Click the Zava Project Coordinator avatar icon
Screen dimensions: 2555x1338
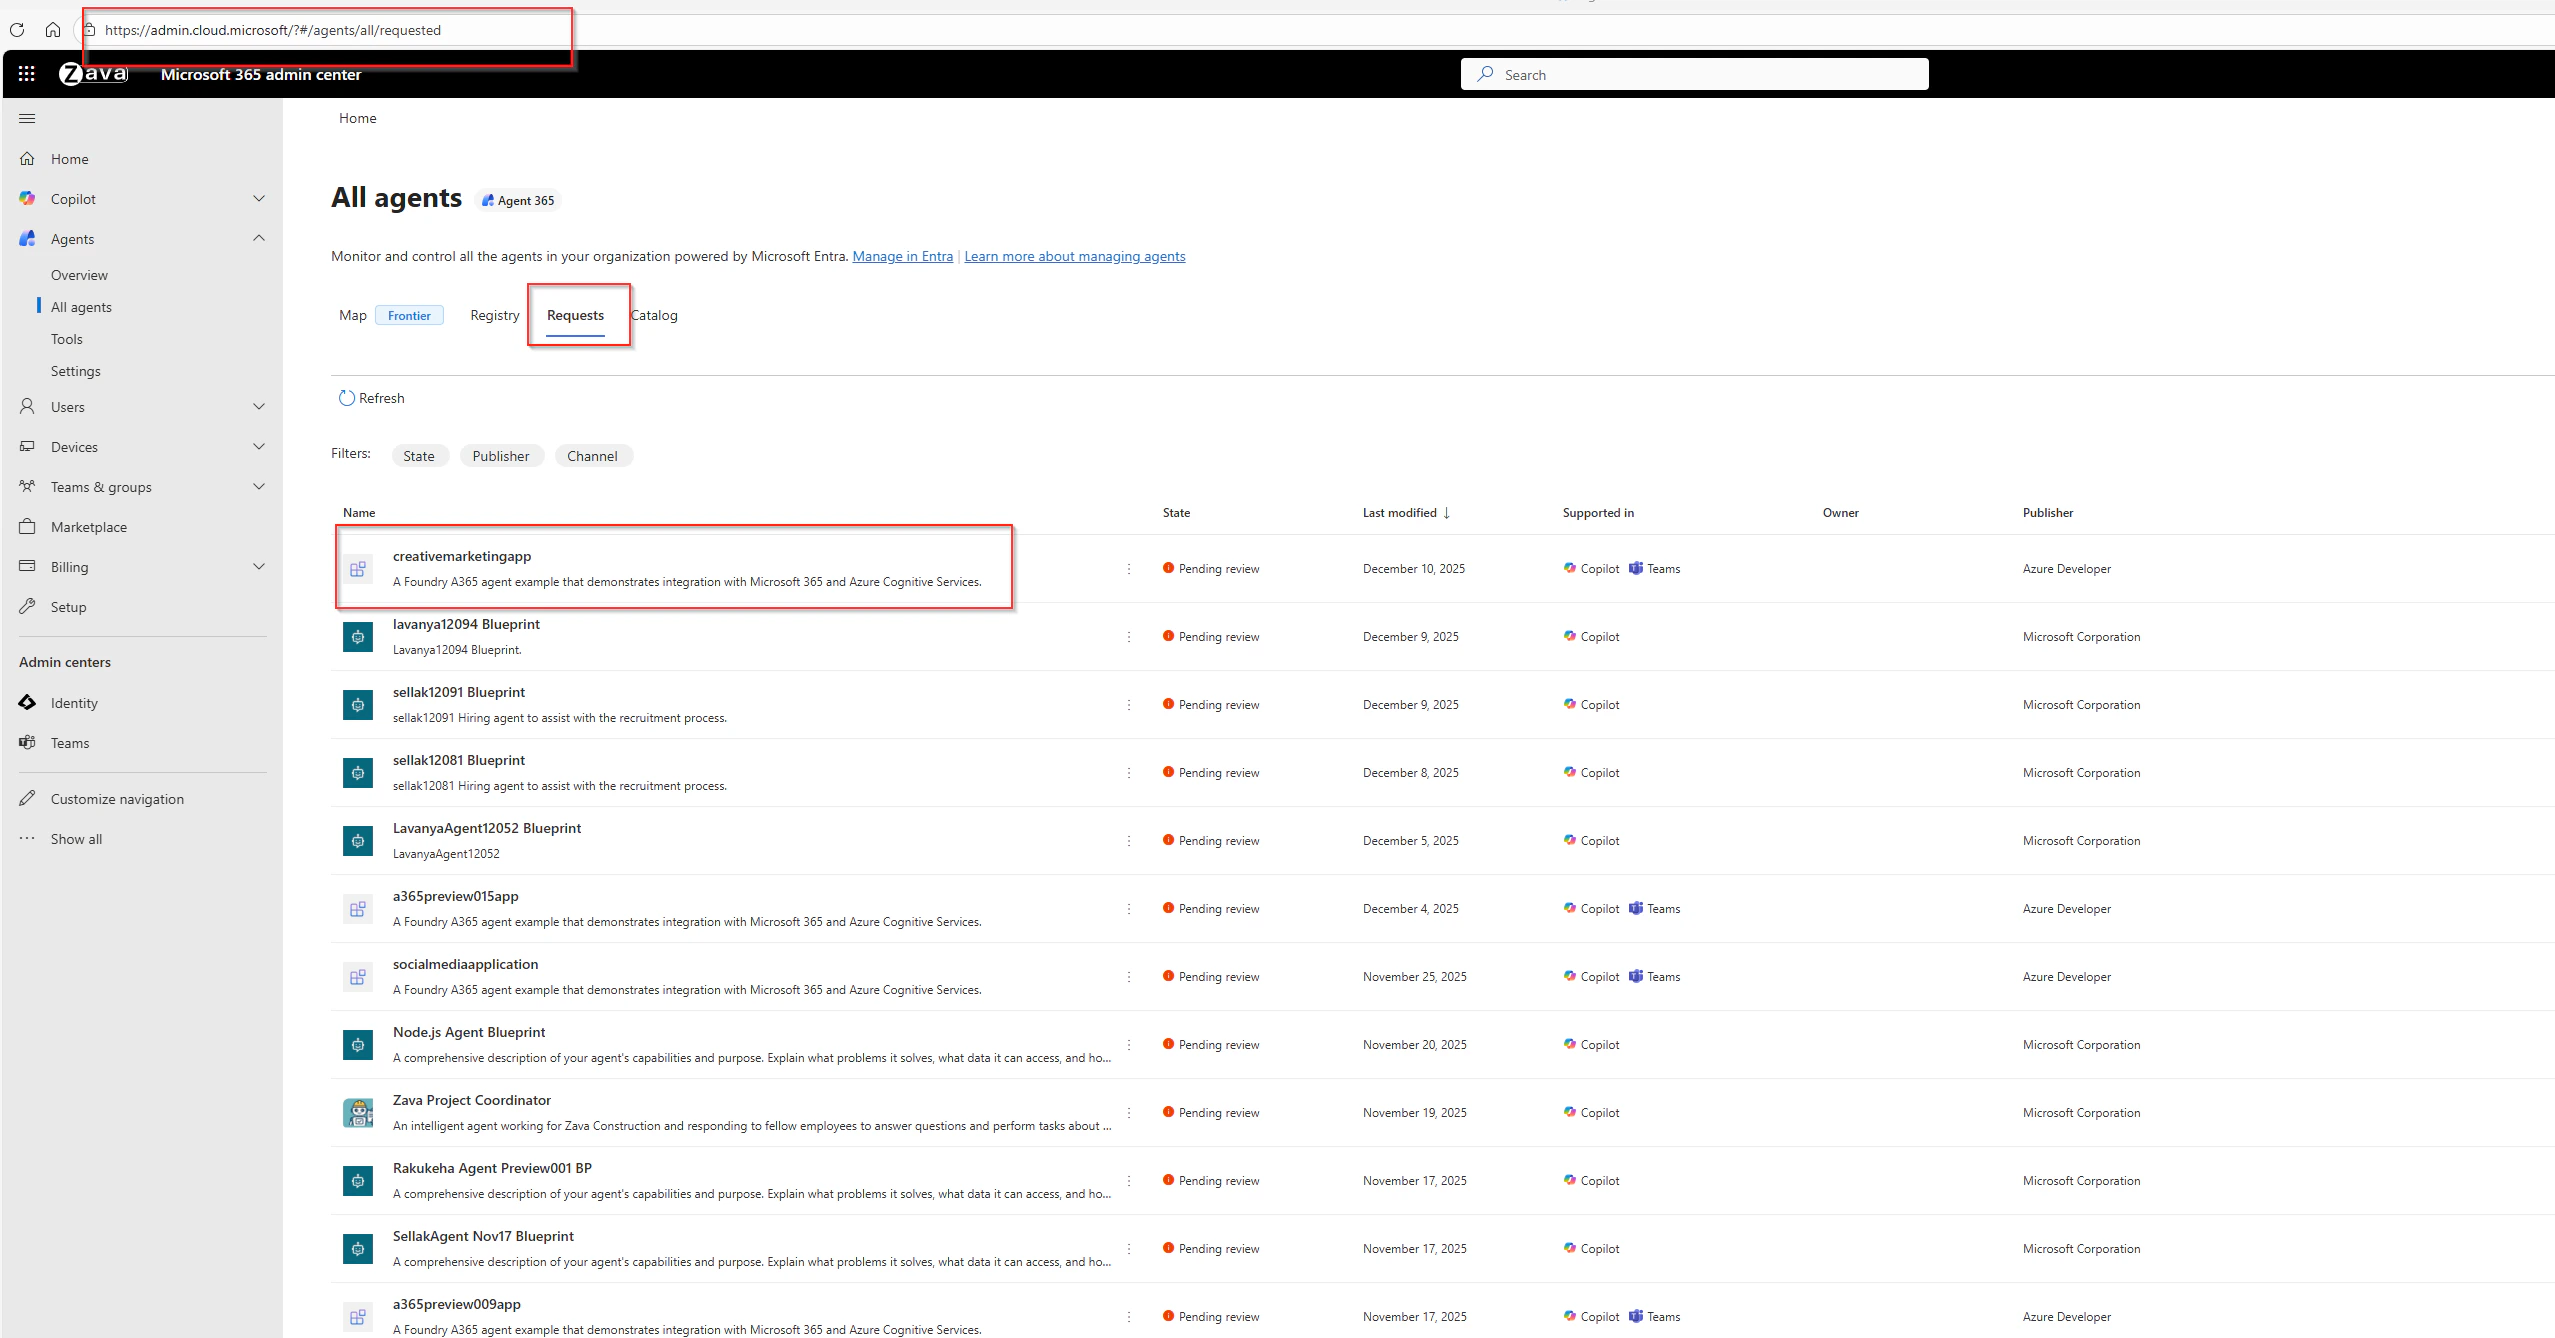[x=358, y=1113]
